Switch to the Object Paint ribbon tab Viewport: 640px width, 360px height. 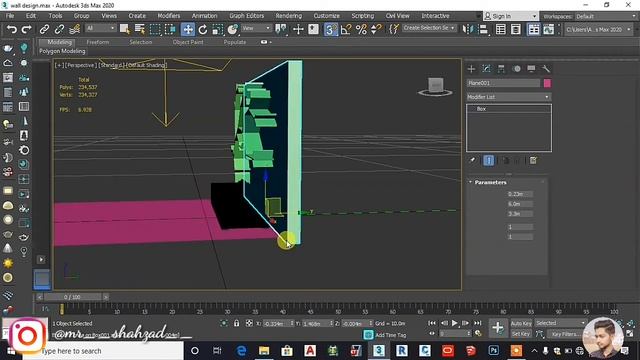tap(188, 42)
